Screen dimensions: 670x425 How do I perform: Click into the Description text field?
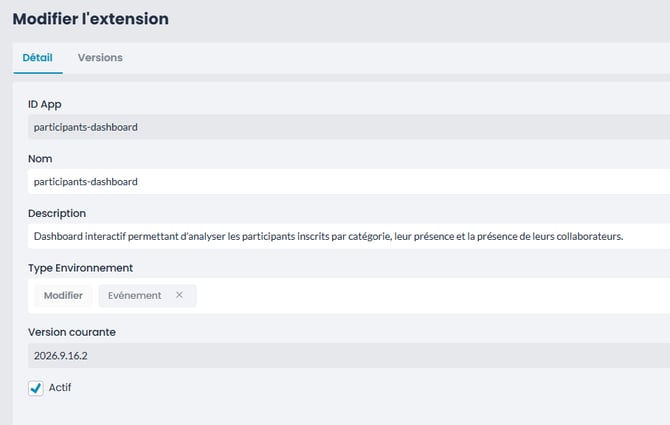coord(349,236)
